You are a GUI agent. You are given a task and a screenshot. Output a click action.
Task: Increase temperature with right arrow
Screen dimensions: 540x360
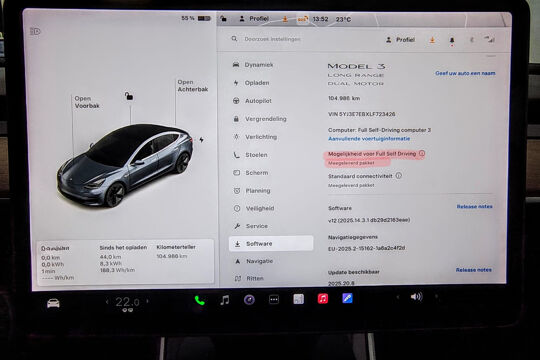point(147,301)
